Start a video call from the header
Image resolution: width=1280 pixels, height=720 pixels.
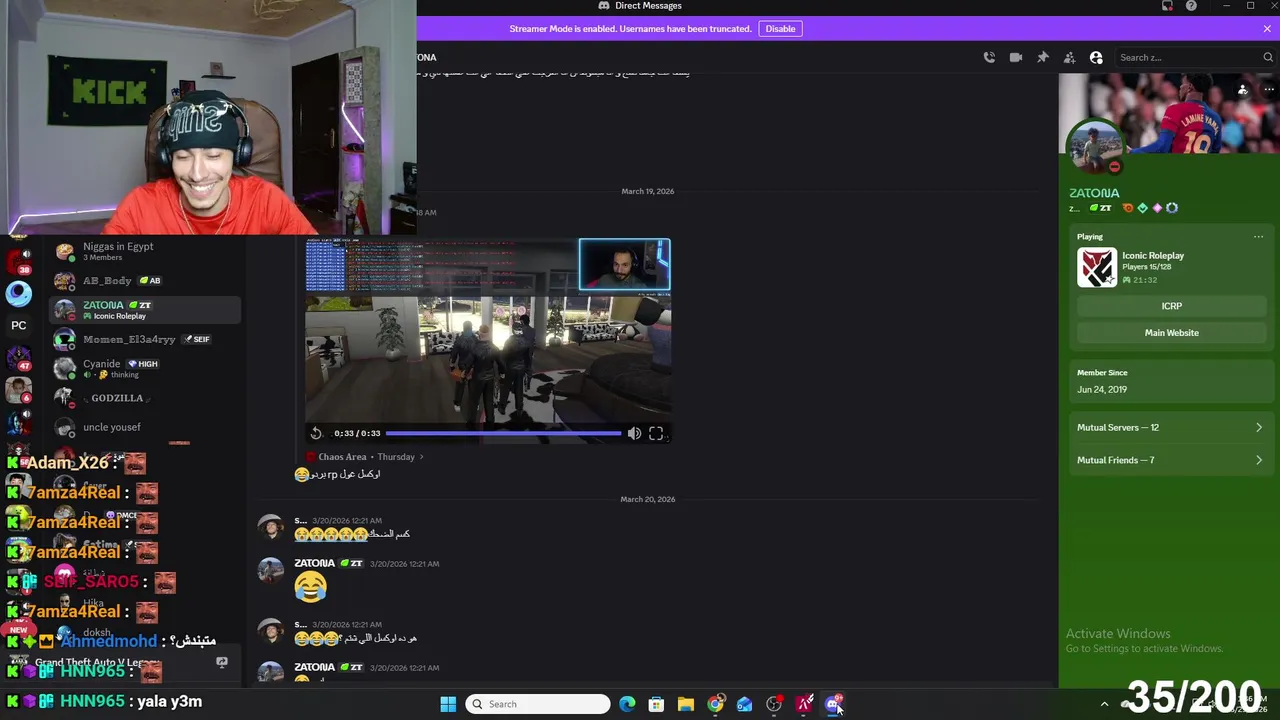pos(1016,57)
